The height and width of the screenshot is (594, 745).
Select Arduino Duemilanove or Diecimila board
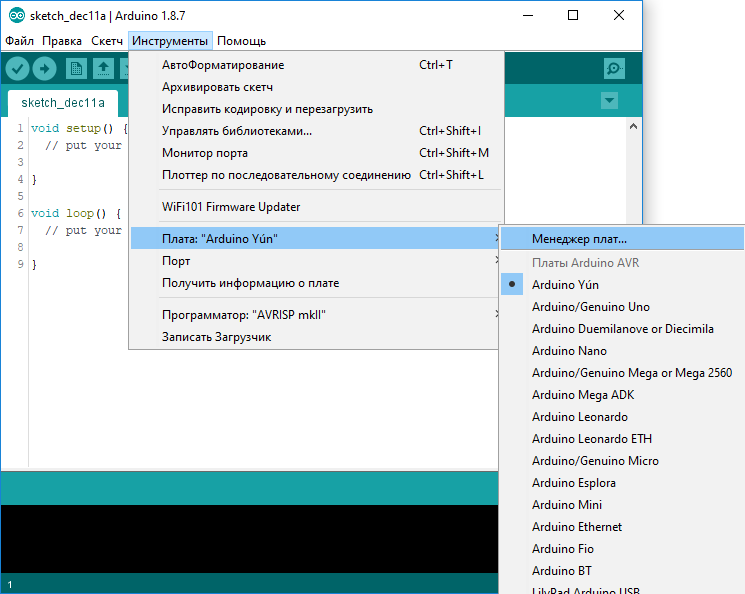[622, 329]
